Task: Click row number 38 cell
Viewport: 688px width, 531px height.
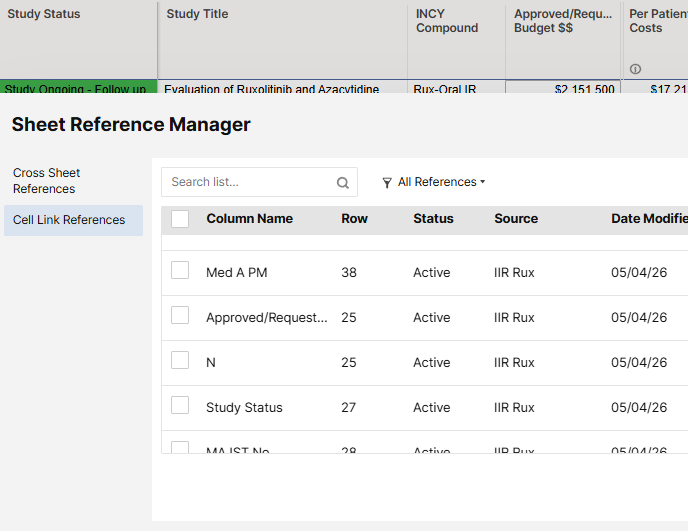Action: (x=349, y=273)
